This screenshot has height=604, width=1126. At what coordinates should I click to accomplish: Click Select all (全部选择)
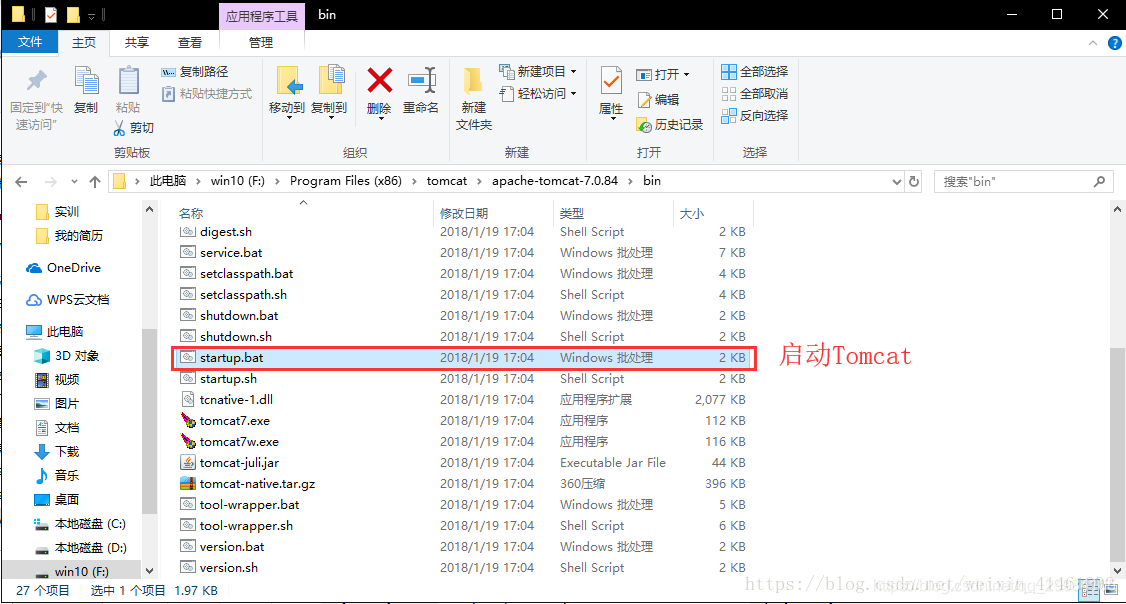[x=754, y=72]
